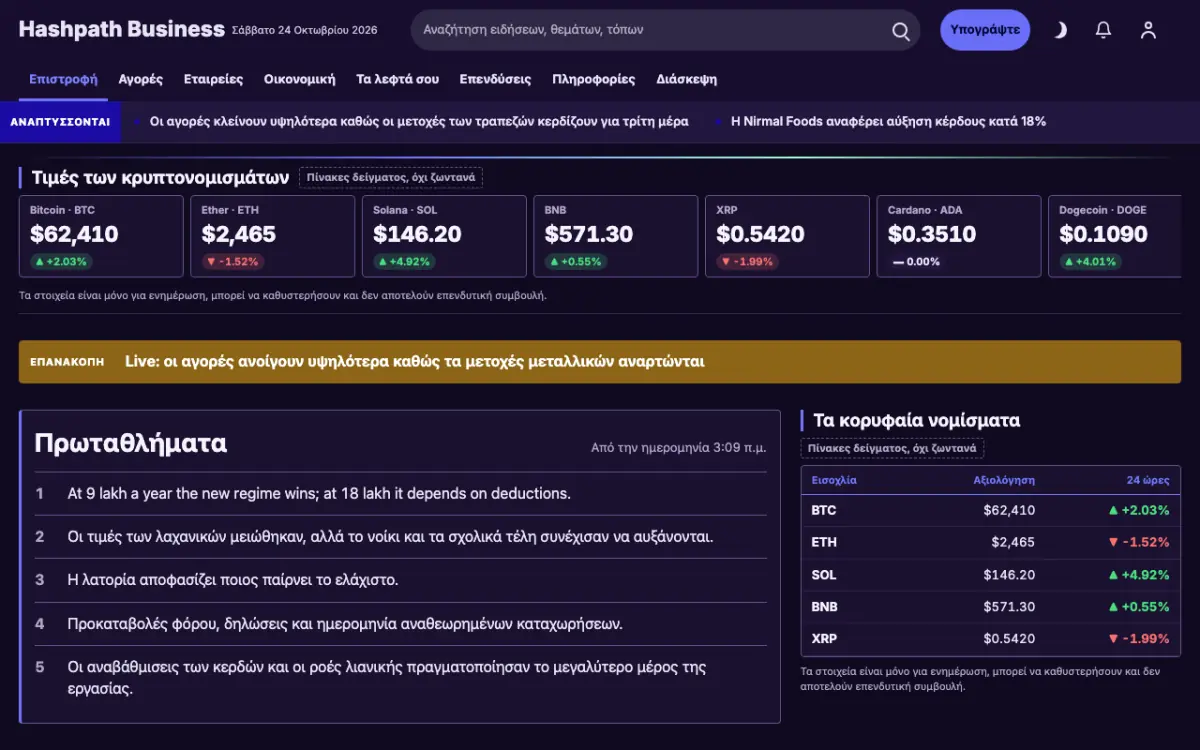
Task: Sort table by 24 ώρες column
Action: [1148, 480]
